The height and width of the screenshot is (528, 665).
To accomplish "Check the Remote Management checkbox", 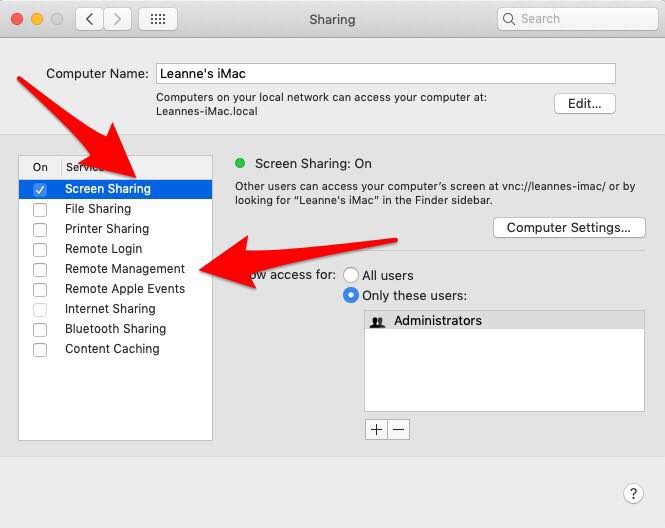I will coord(40,269).
